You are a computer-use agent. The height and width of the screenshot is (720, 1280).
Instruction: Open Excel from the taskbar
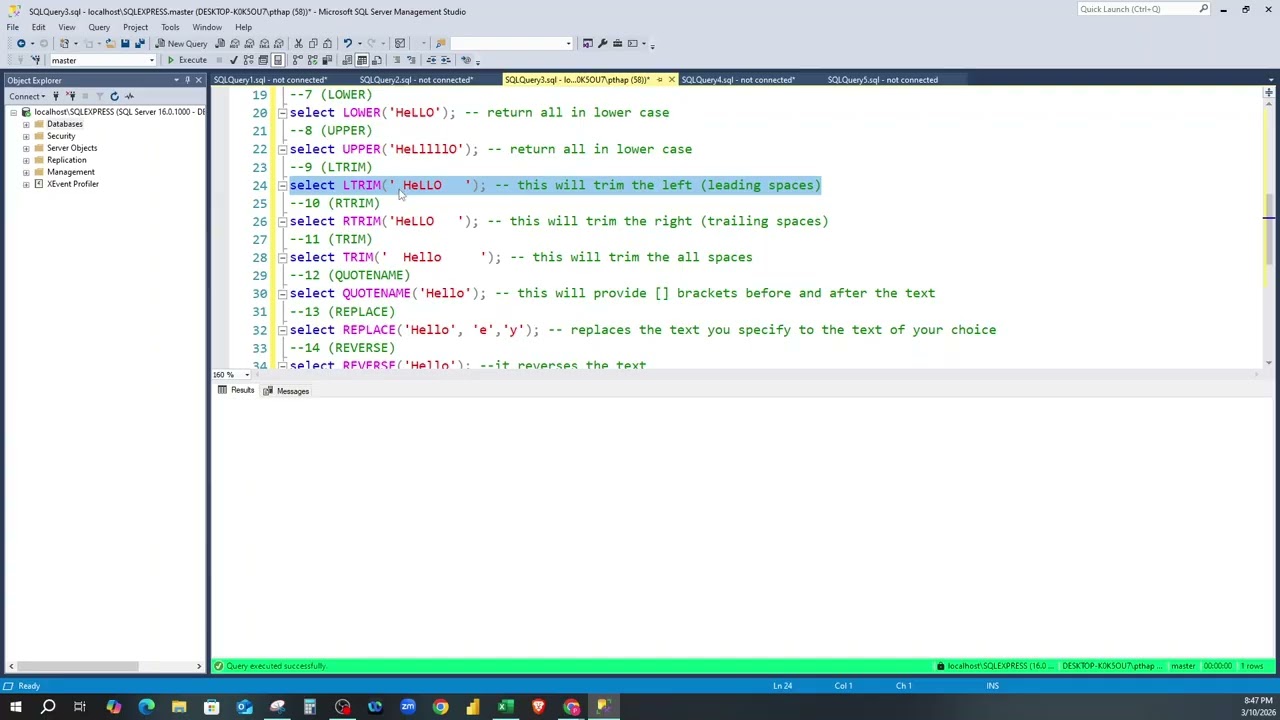[505, 708]
